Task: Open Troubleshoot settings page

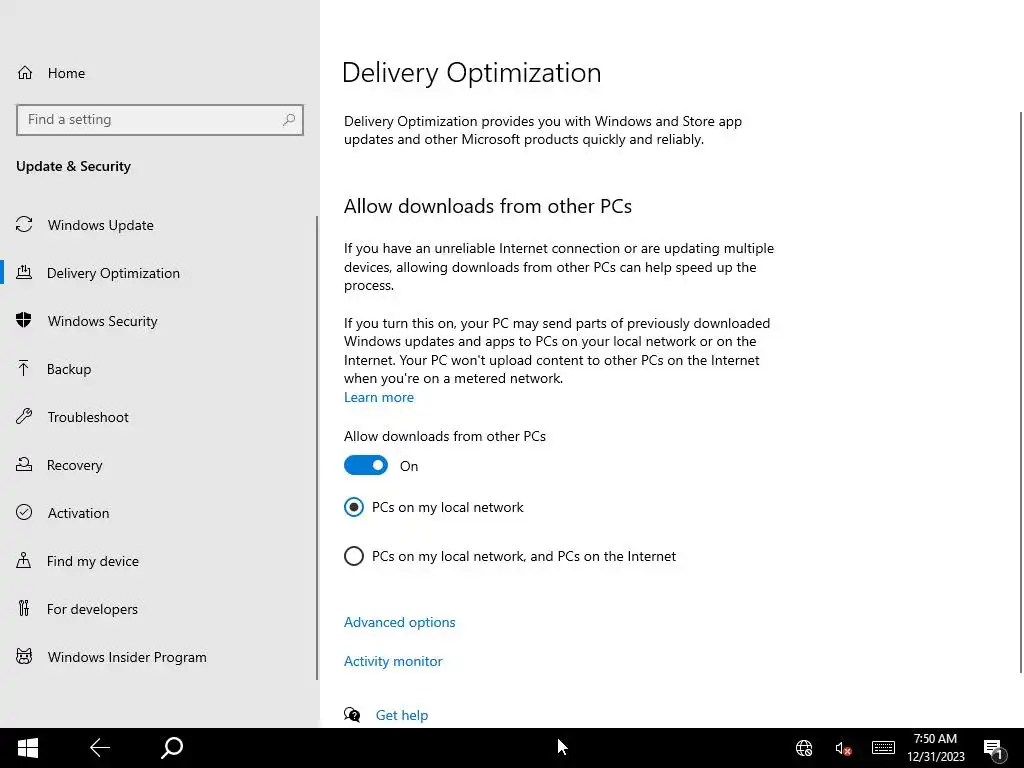Action: (x=158, y=417)
